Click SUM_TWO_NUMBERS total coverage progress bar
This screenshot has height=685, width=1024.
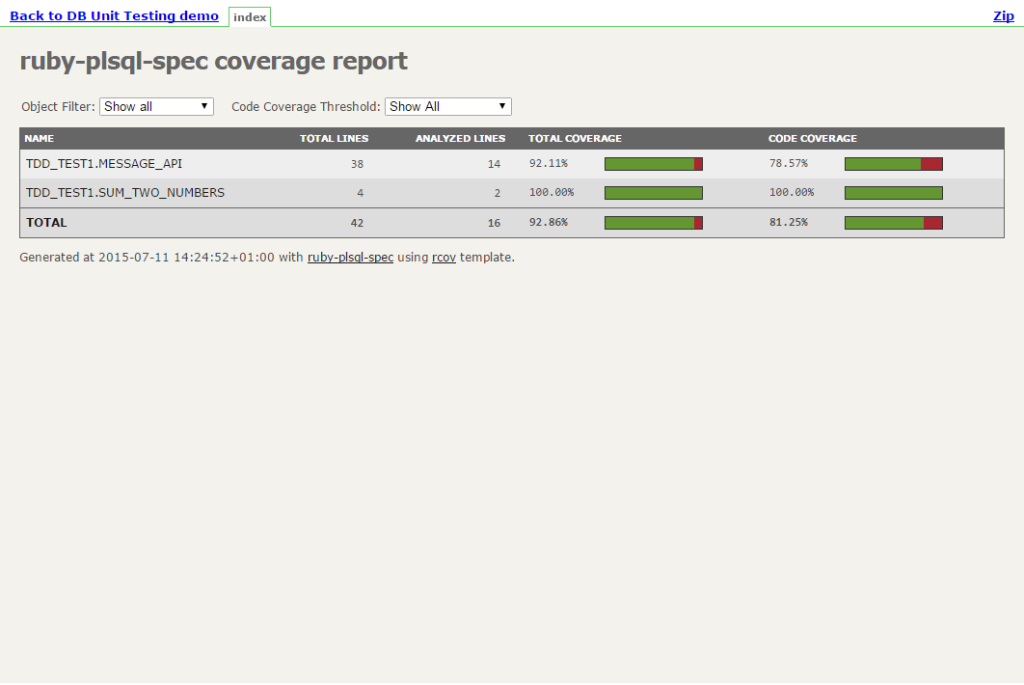(654, 193)
